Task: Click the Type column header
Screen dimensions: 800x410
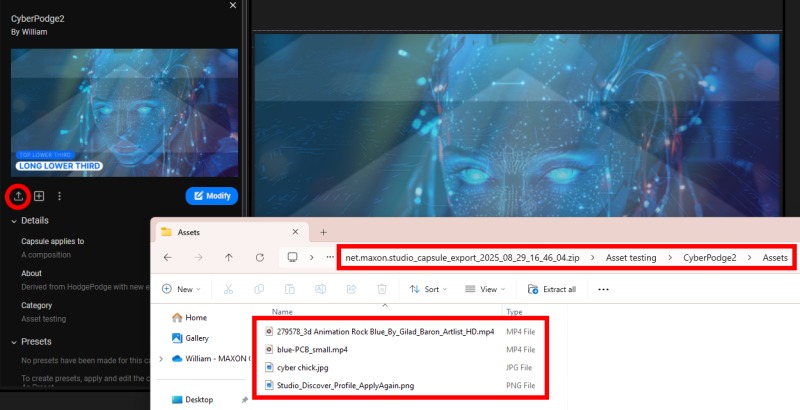Action: pyautogui.click(x=514, y=312)
